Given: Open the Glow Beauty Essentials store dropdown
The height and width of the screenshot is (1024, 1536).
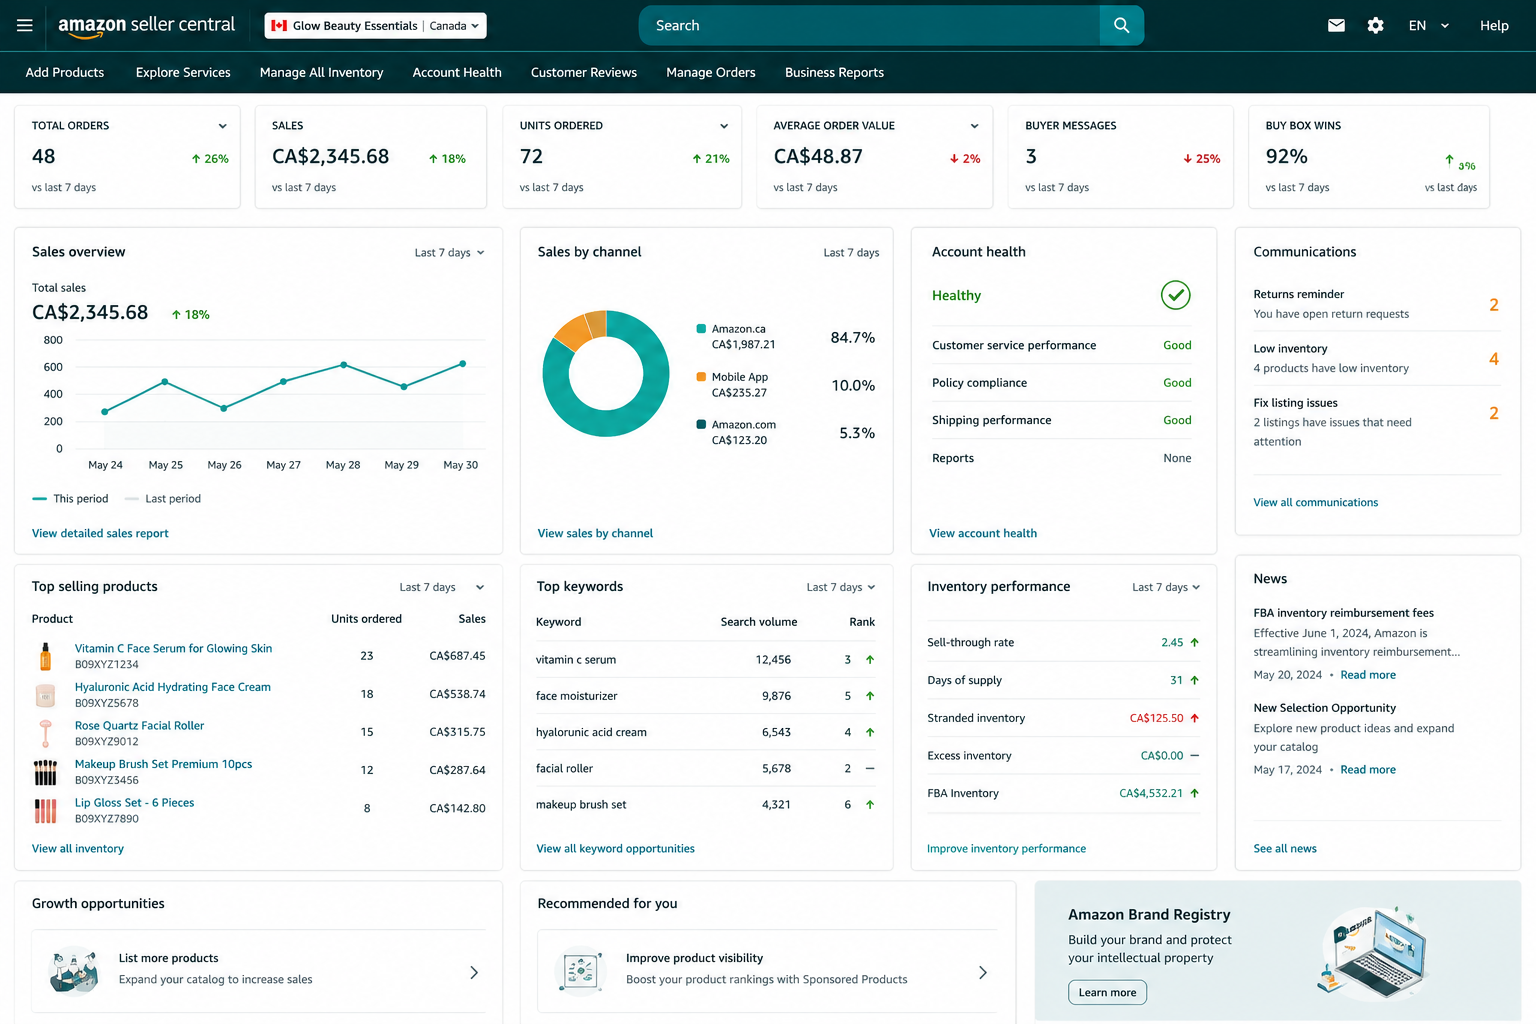Looking at the screenshot, I should (x=375, y=26).
